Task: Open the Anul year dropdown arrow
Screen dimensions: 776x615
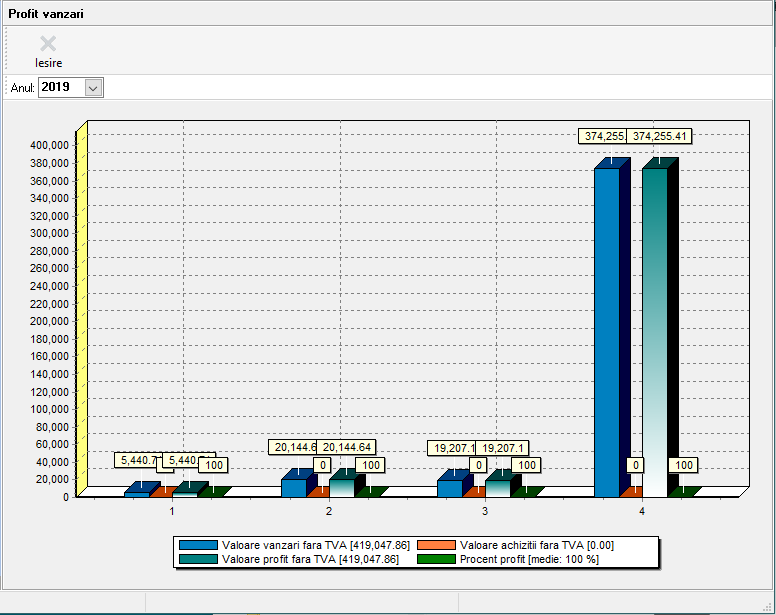Action: pyautogui.click(x=94, y=88)
